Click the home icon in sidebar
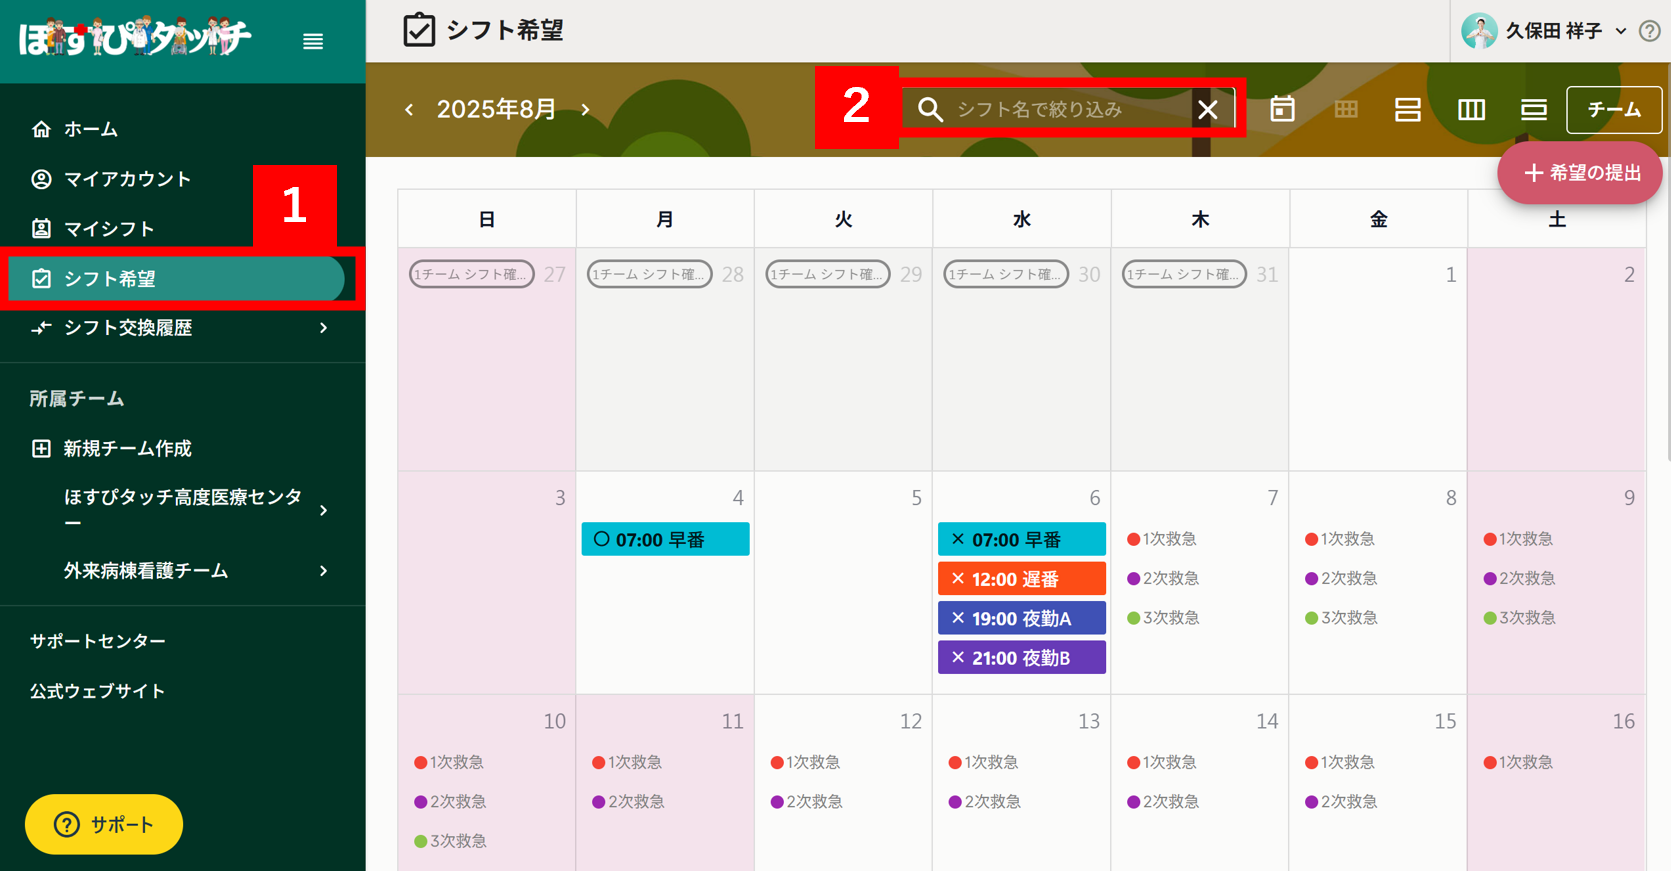The height and width of the screenshot is (871, 1671). pos(41,129)
